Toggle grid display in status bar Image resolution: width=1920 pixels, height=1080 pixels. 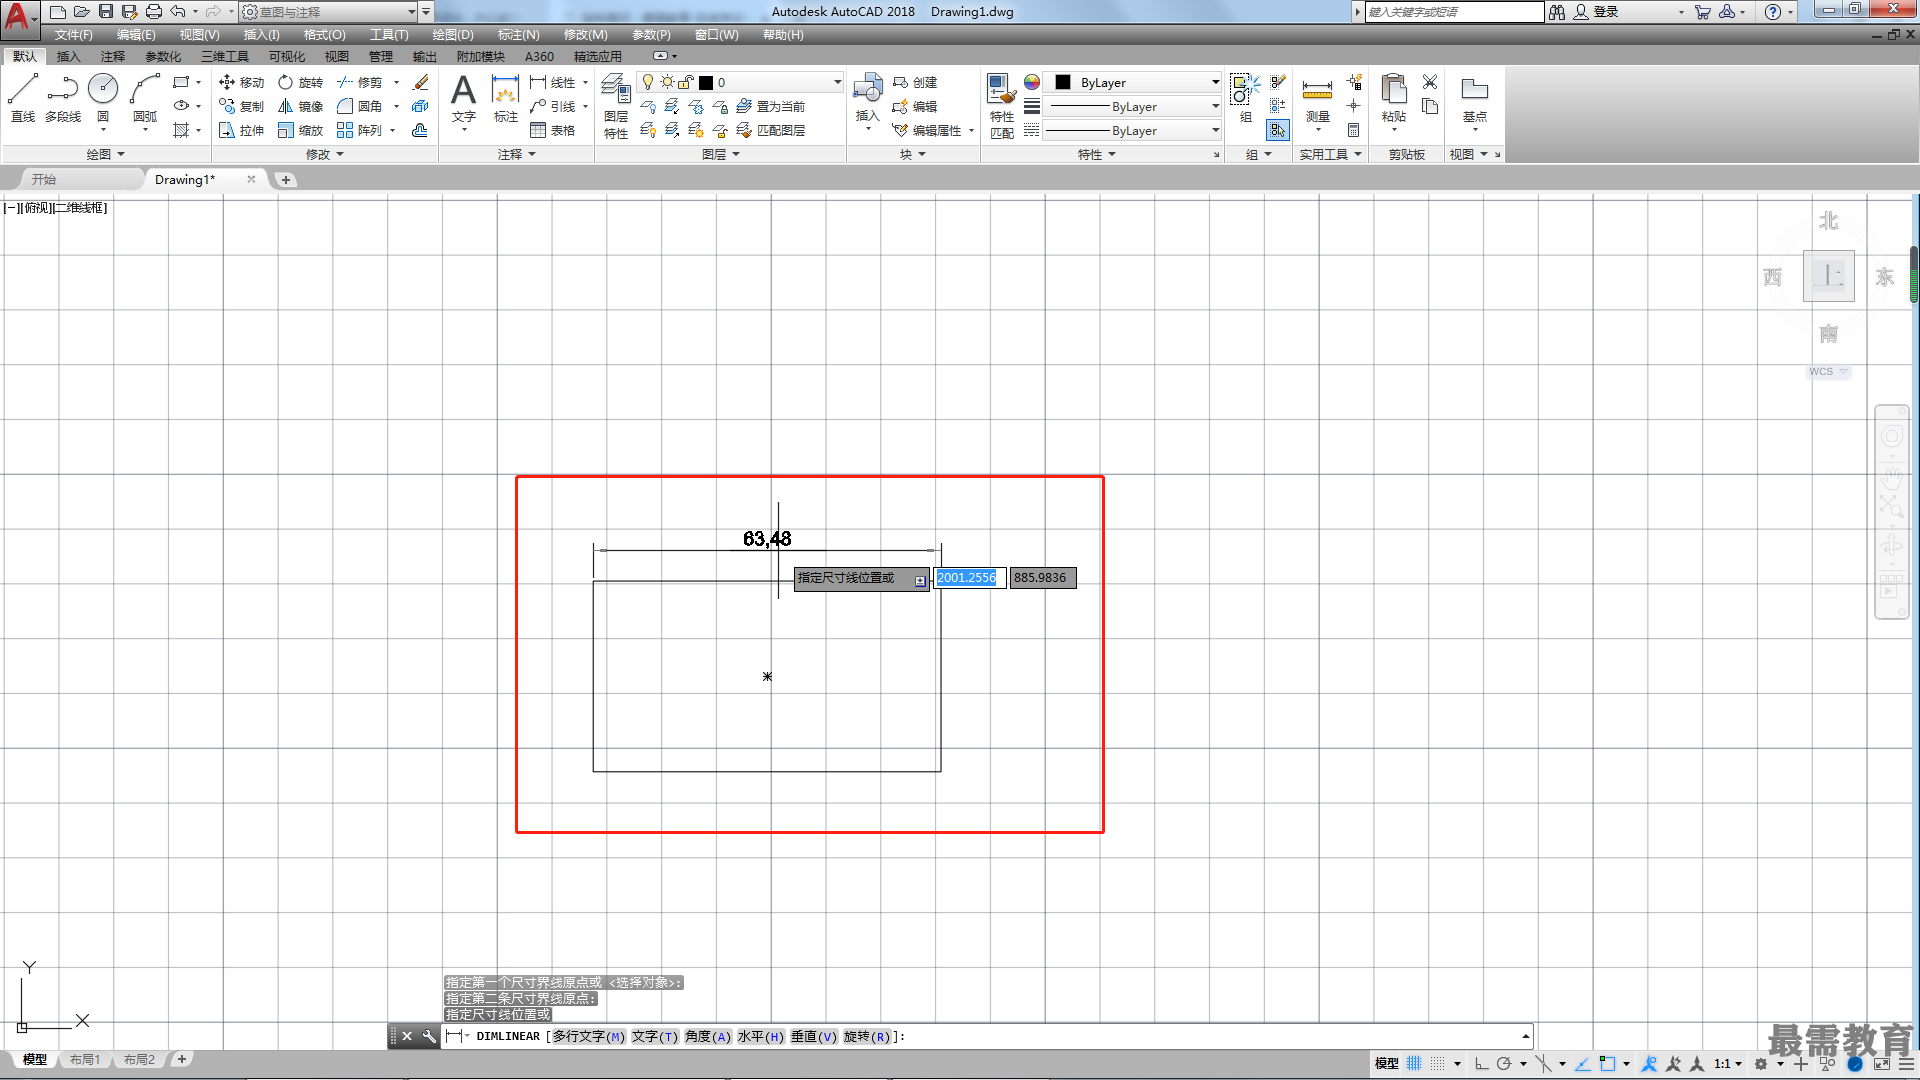[x=1414, y=1063]
